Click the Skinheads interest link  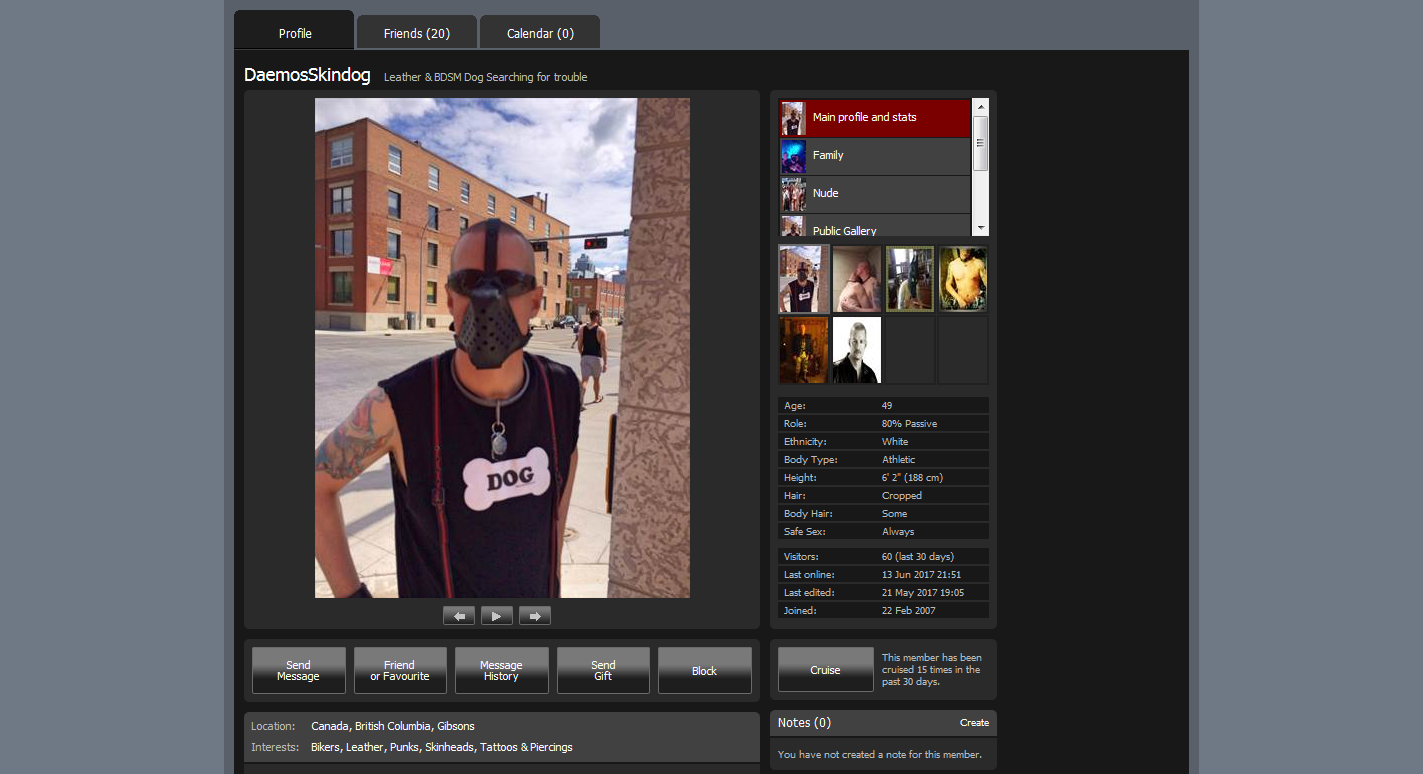point(449,747)
